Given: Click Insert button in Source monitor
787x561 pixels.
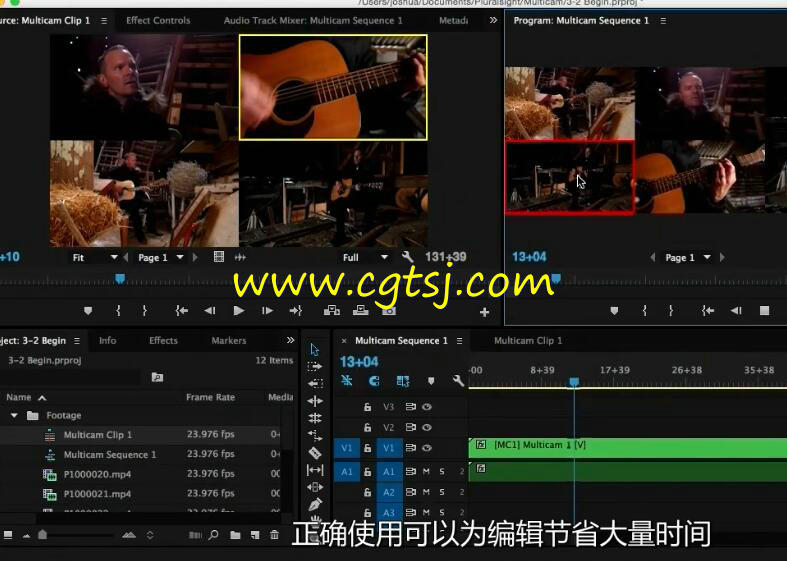Looking at the screenshot, I should coord(332,311).
